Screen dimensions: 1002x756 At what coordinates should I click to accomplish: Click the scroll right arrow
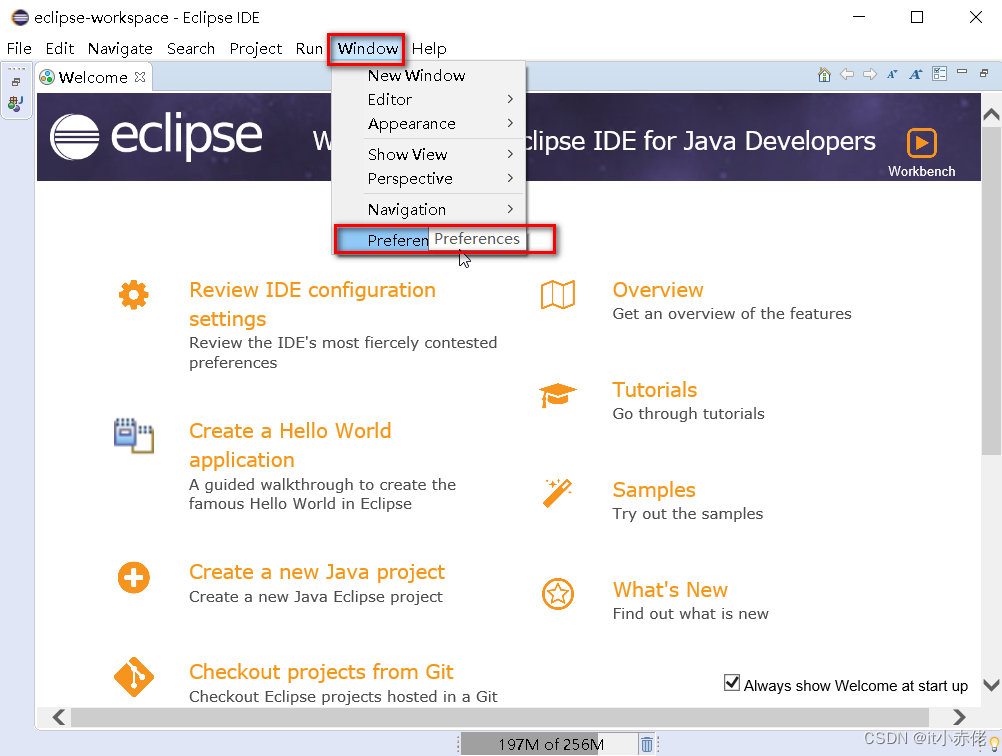(959, 717)
